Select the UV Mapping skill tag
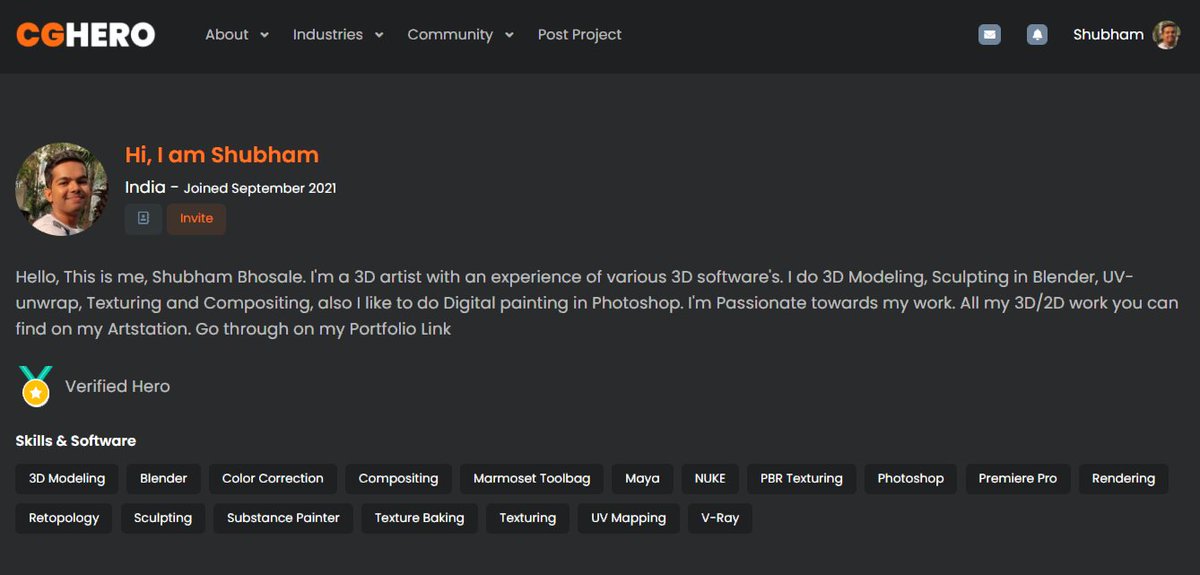 click(x=628, y=518)
